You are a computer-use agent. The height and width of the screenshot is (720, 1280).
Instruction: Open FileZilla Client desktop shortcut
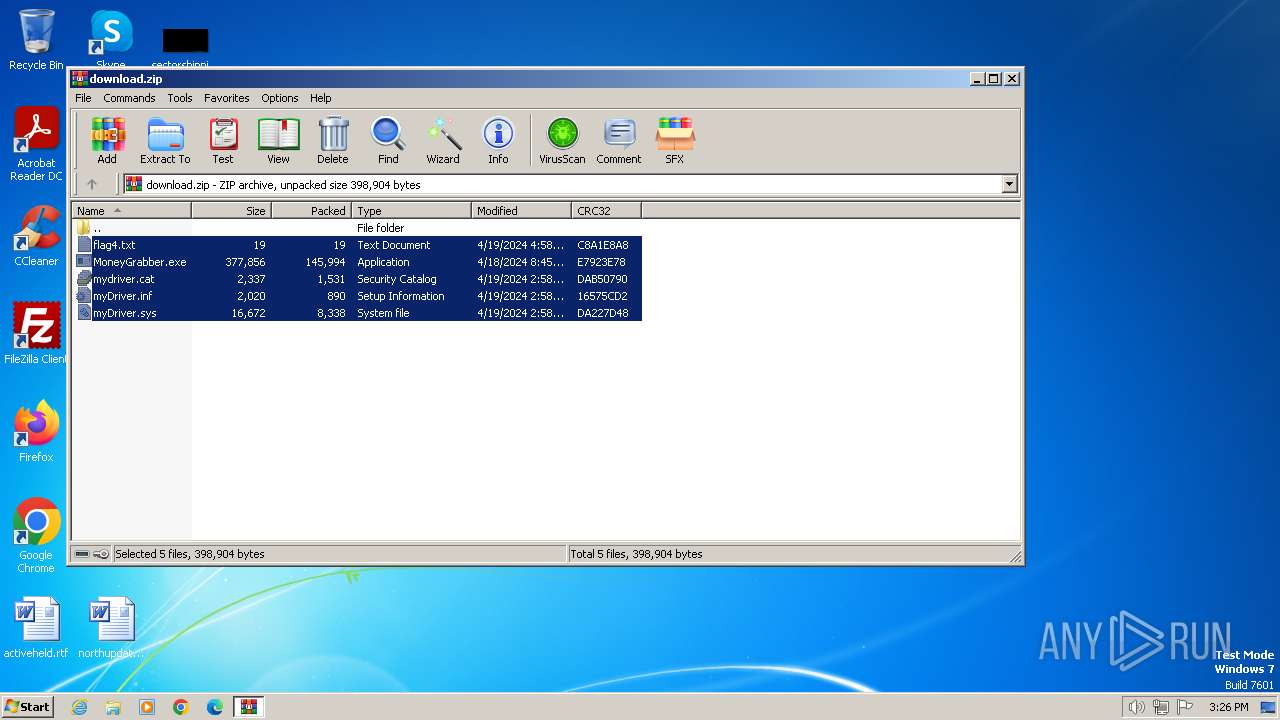coord(36,334)
